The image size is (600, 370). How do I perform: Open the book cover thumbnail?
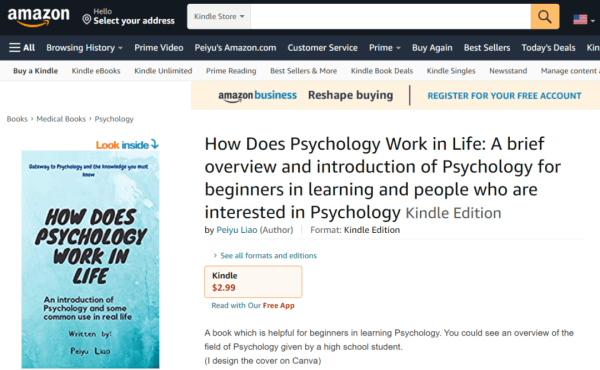pos(90,259)
